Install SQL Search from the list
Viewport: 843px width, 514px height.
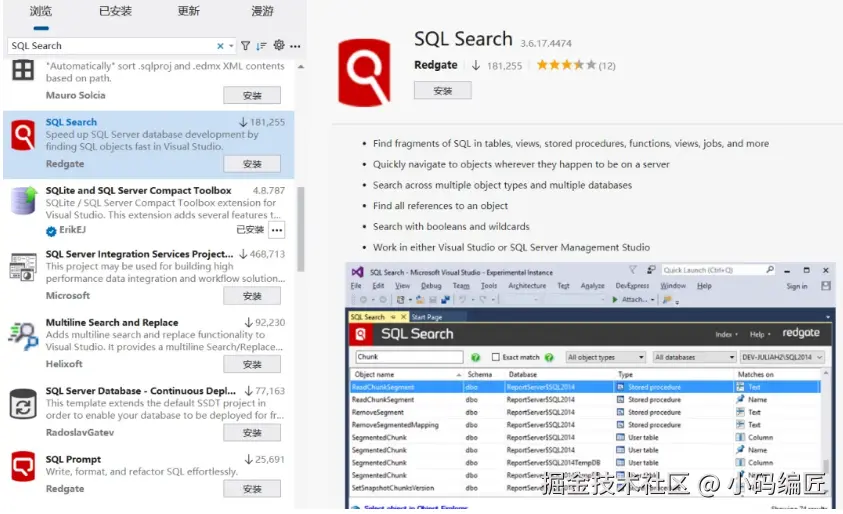(x=252, y=164)
